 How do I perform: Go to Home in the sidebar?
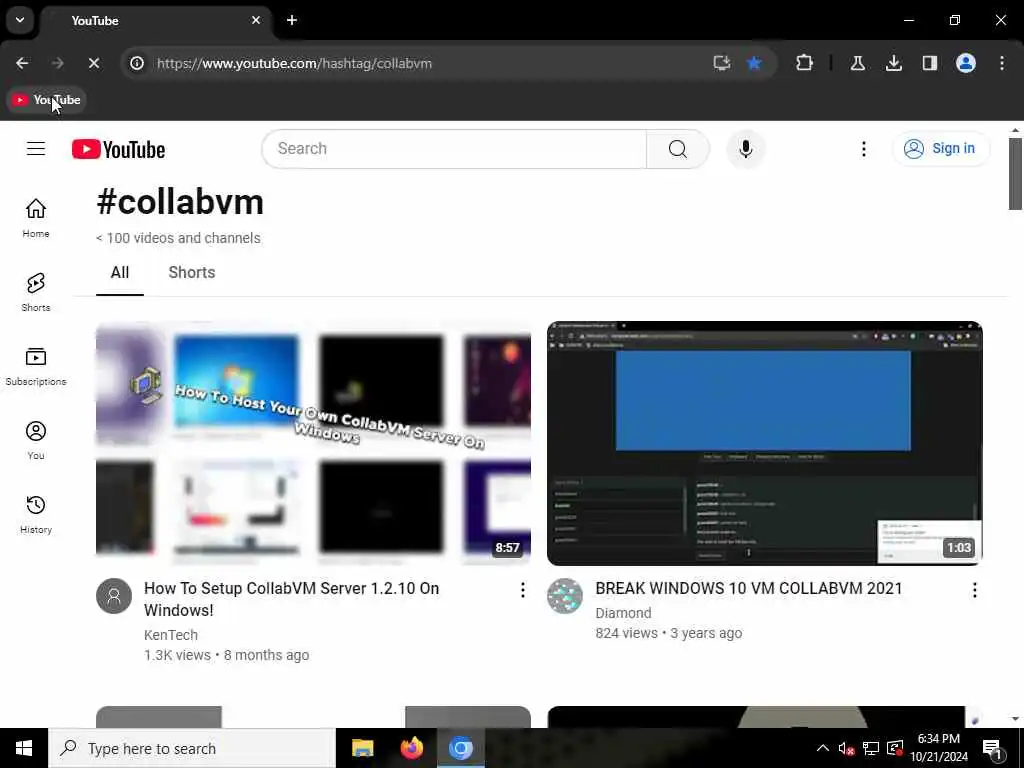click(36, 218)
